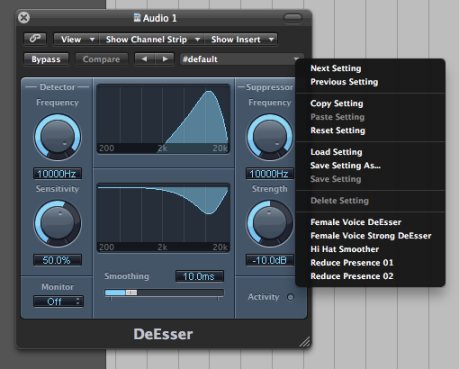Click the Detector Sensitivity knob
This screenshot has height=369, width=459.
coord(58,223)
